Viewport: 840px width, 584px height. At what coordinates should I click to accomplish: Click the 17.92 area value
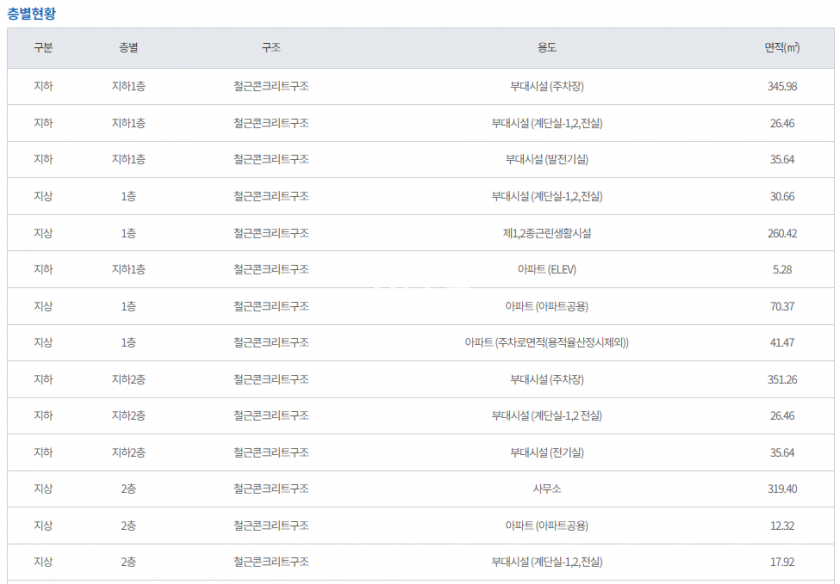click(782, 562)
